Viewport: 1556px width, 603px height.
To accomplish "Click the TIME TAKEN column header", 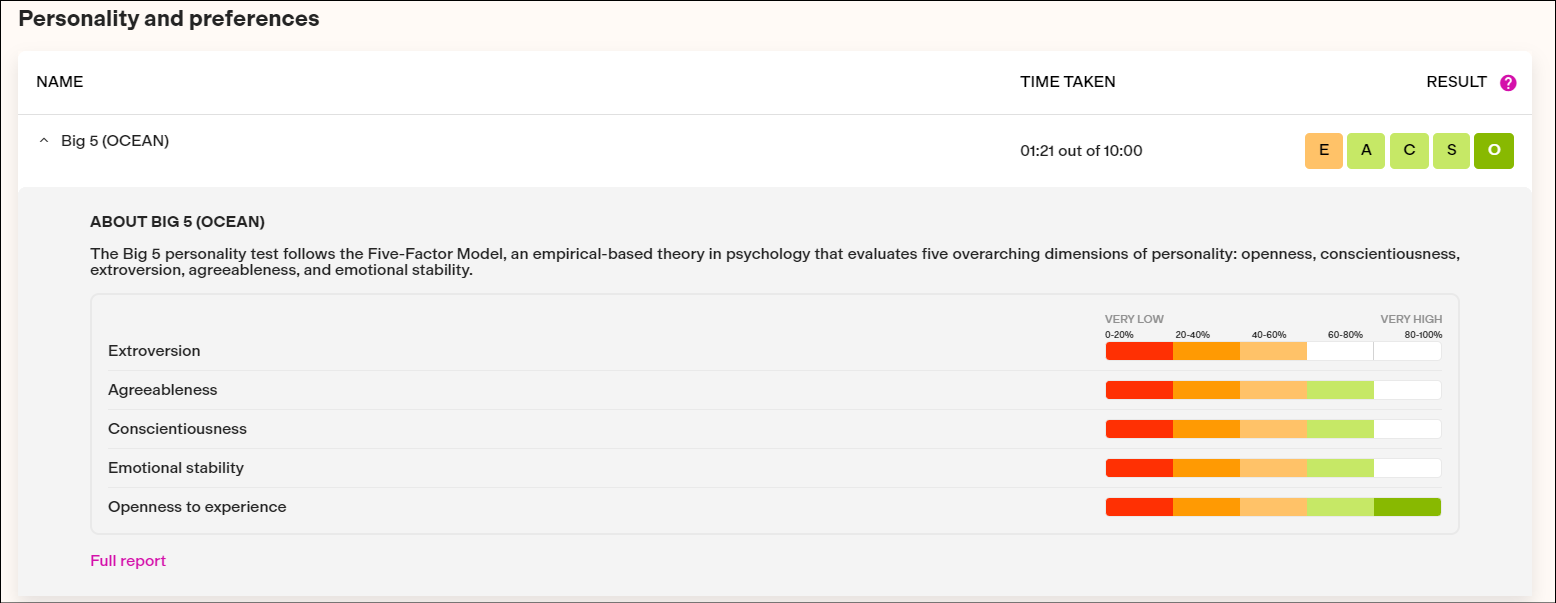I will [1067, 82].
